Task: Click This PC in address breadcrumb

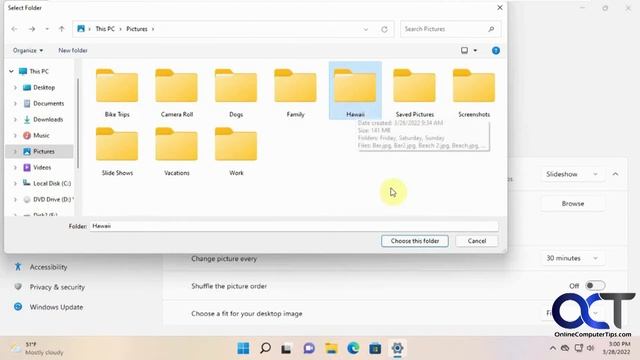Action: pyautogui.click(x=105, y=29)
